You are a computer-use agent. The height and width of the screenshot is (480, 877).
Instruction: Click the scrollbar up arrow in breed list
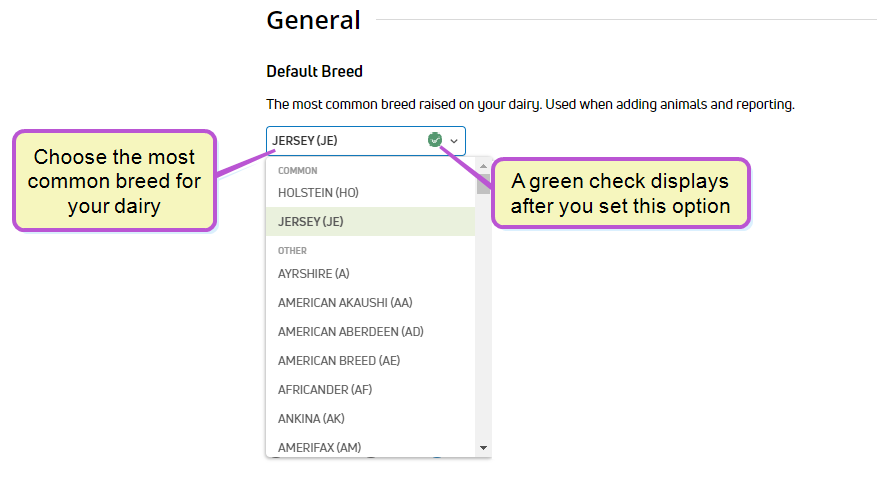click(x=483, y=166)
